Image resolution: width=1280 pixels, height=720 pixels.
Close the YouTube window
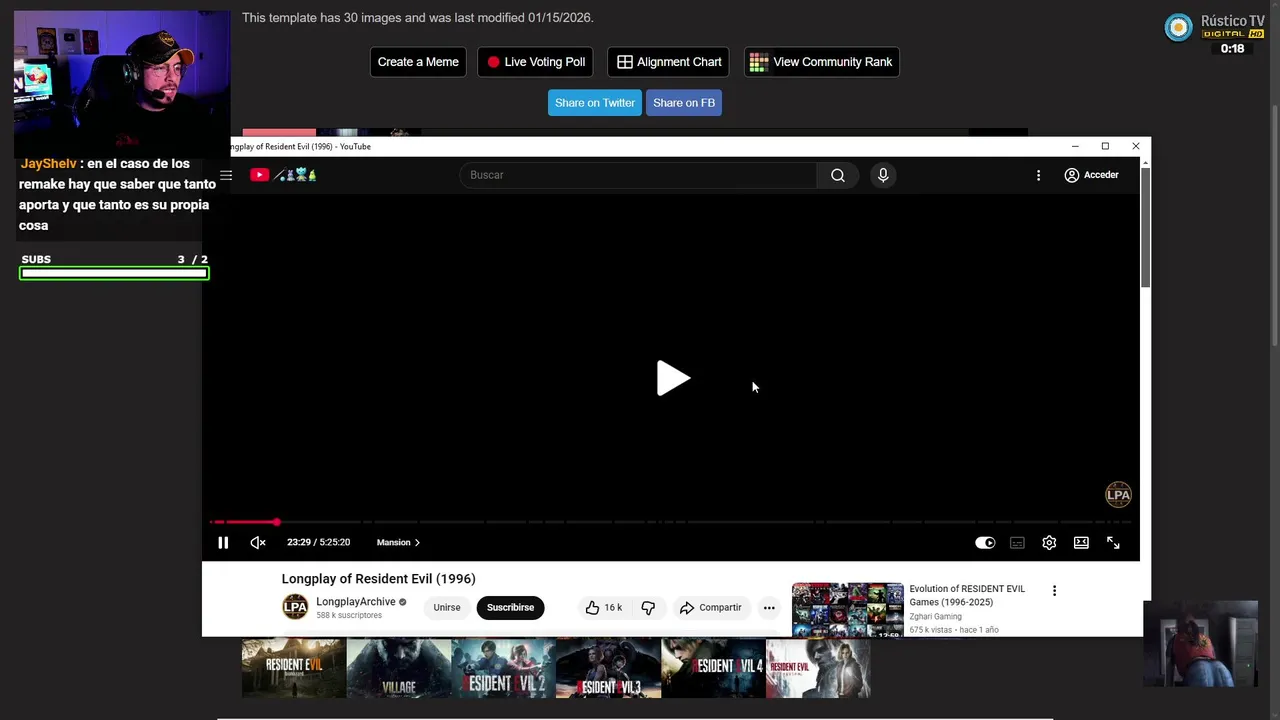tap(1136, 146)
